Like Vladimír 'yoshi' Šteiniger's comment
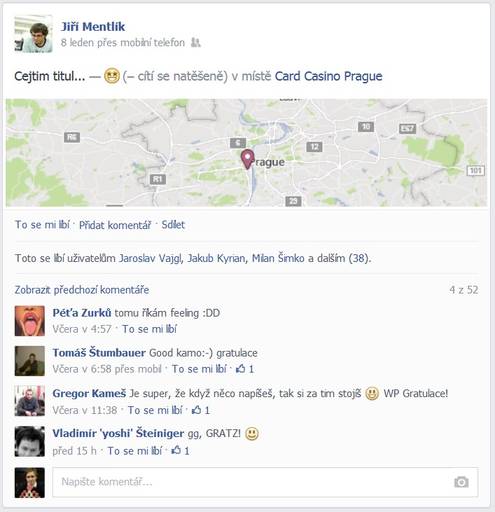 coord(135,451)
